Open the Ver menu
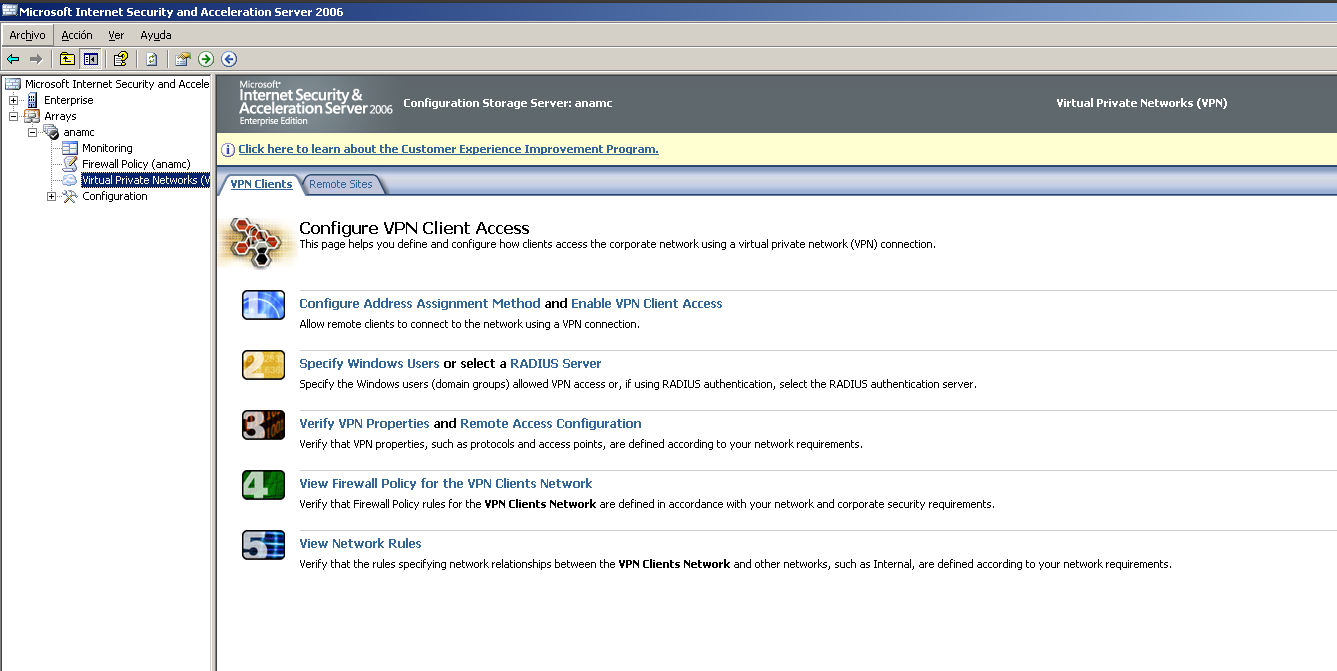The width and height of the screenshot is (1337, 671). coord(116,35)
